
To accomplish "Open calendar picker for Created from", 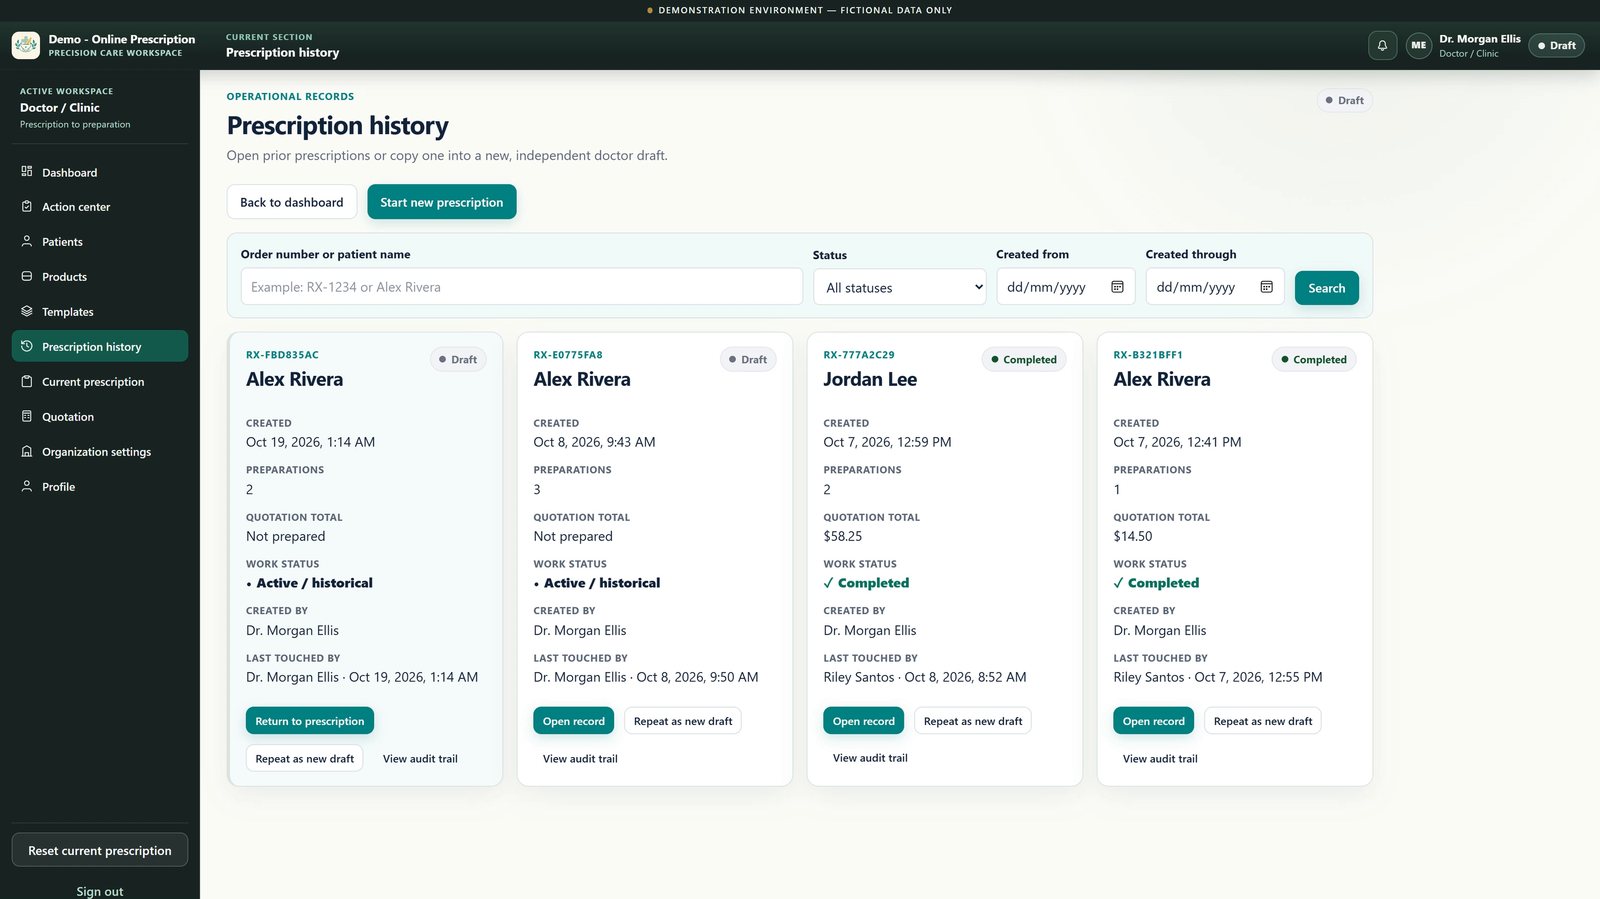I will (1117, 287).
